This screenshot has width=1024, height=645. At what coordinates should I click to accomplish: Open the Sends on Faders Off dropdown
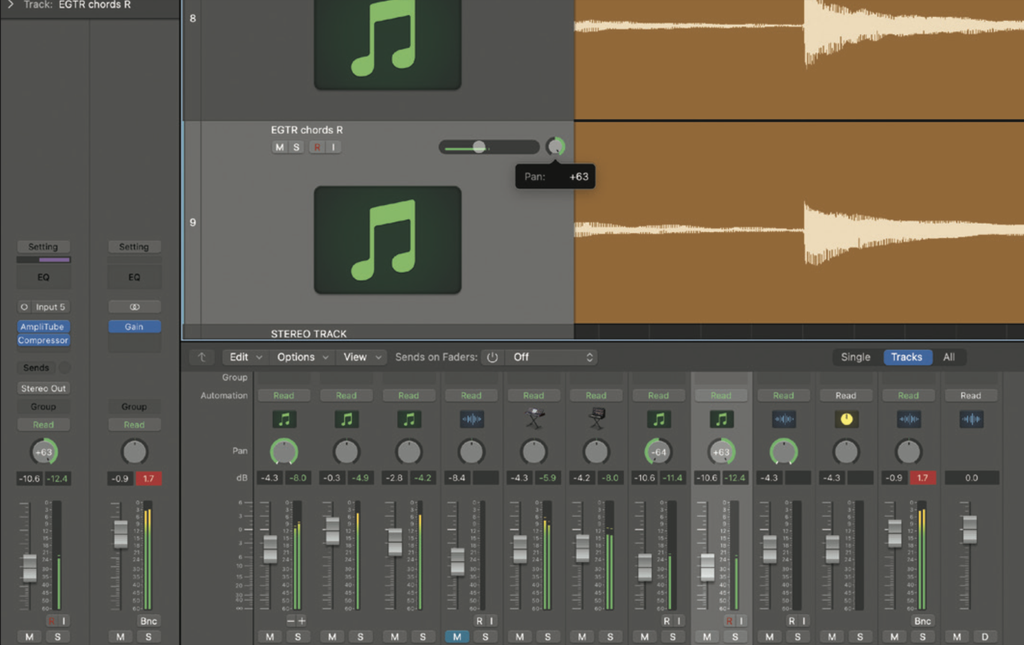[x=552, y=357]
